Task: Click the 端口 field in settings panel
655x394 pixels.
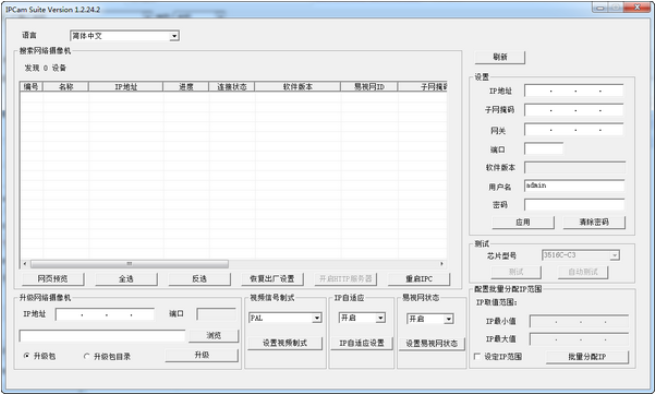Action: pos(543,149)
